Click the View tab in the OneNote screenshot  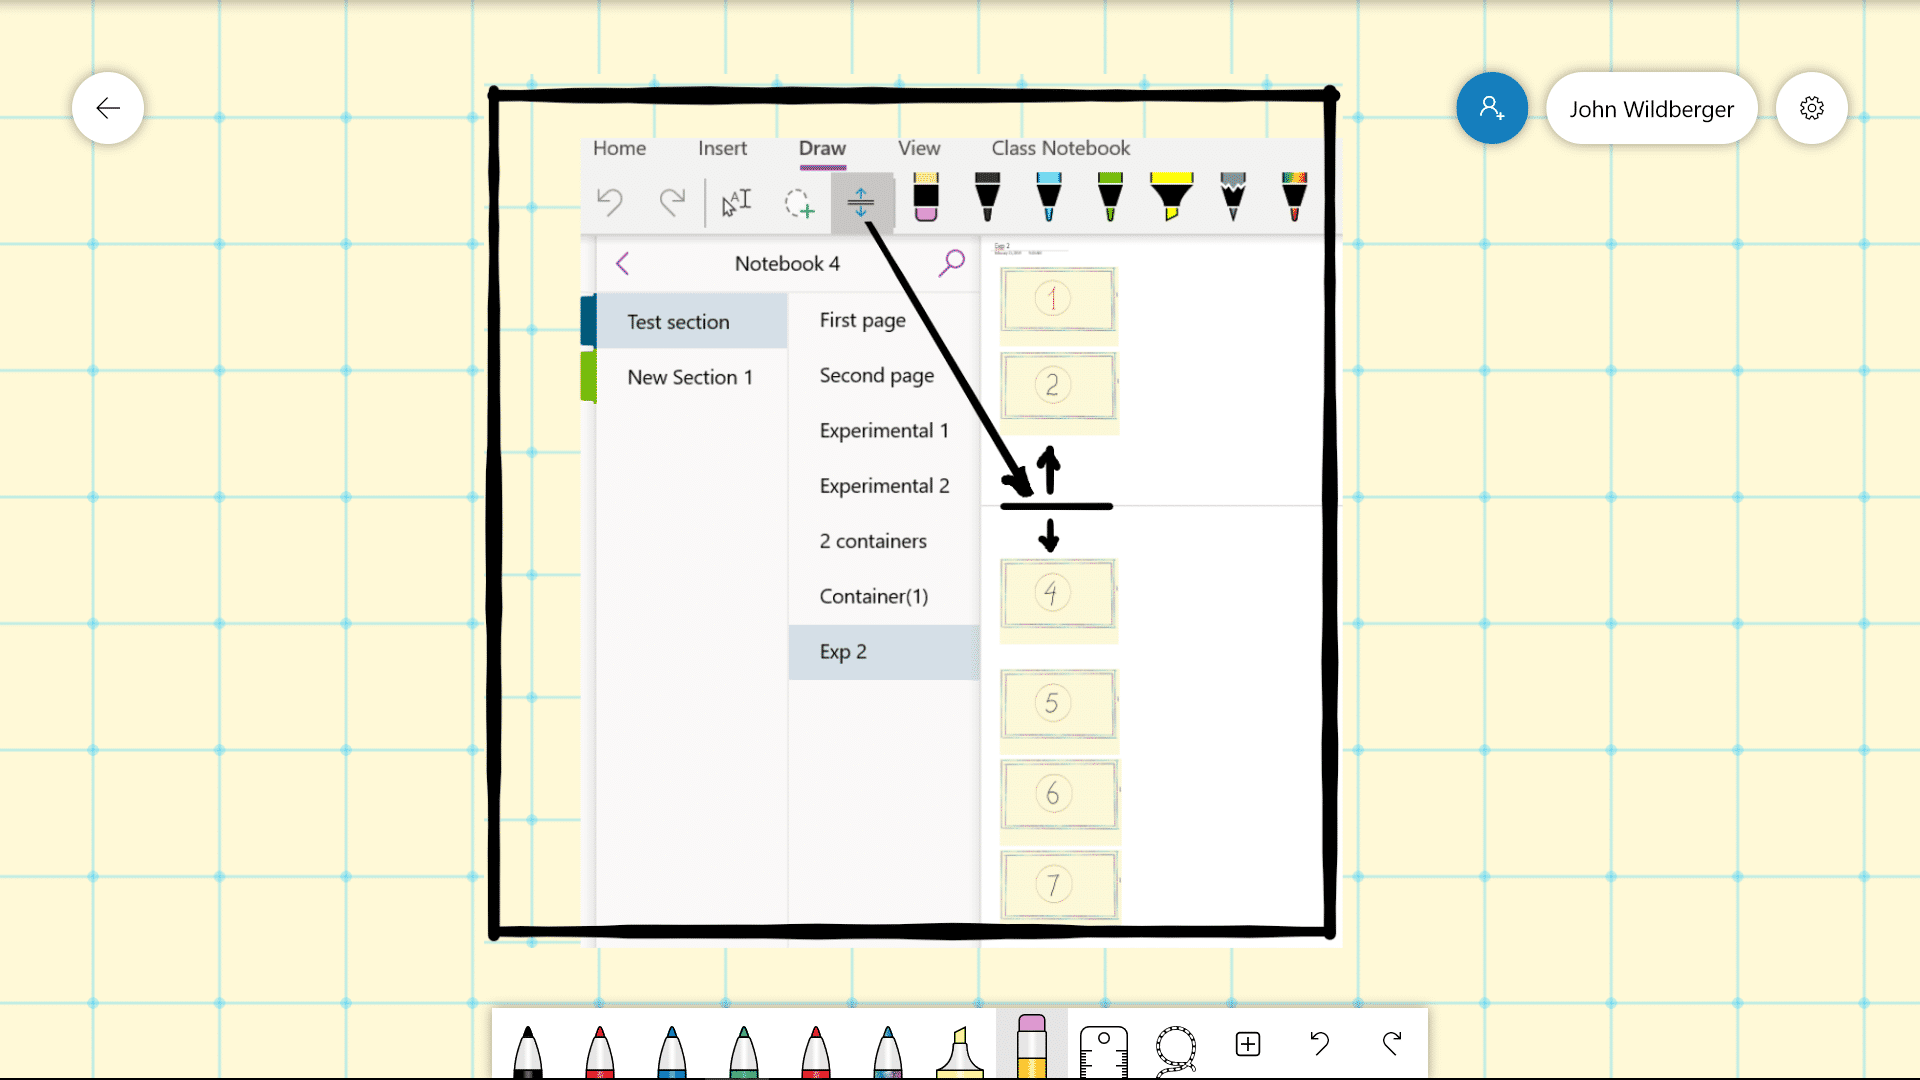919,148
